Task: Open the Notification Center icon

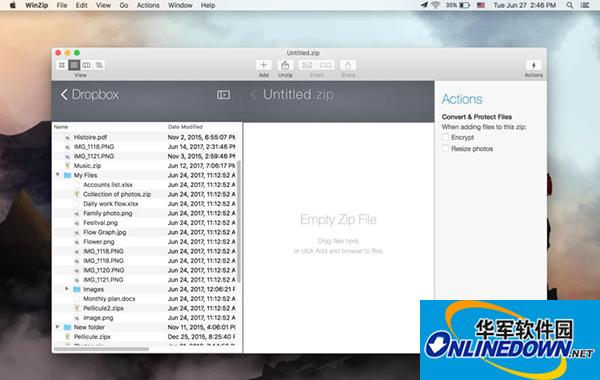Action: (x=585, y=5)
